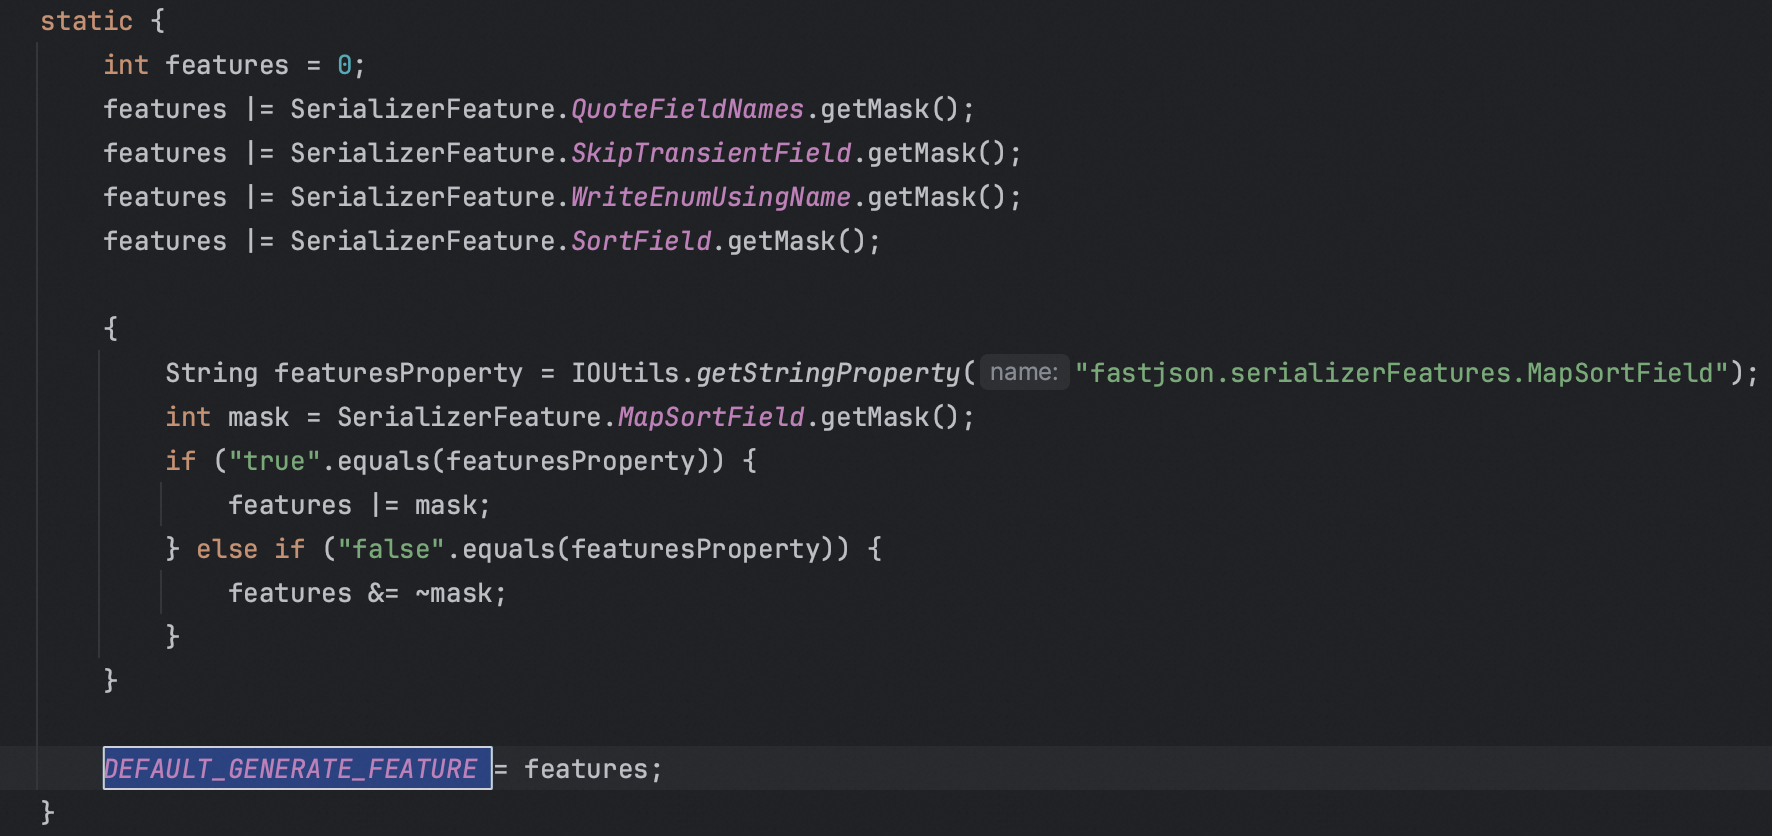1772x836 pixels.
Task: Click the '~mask' expression
Action: (x=453, y=593)
